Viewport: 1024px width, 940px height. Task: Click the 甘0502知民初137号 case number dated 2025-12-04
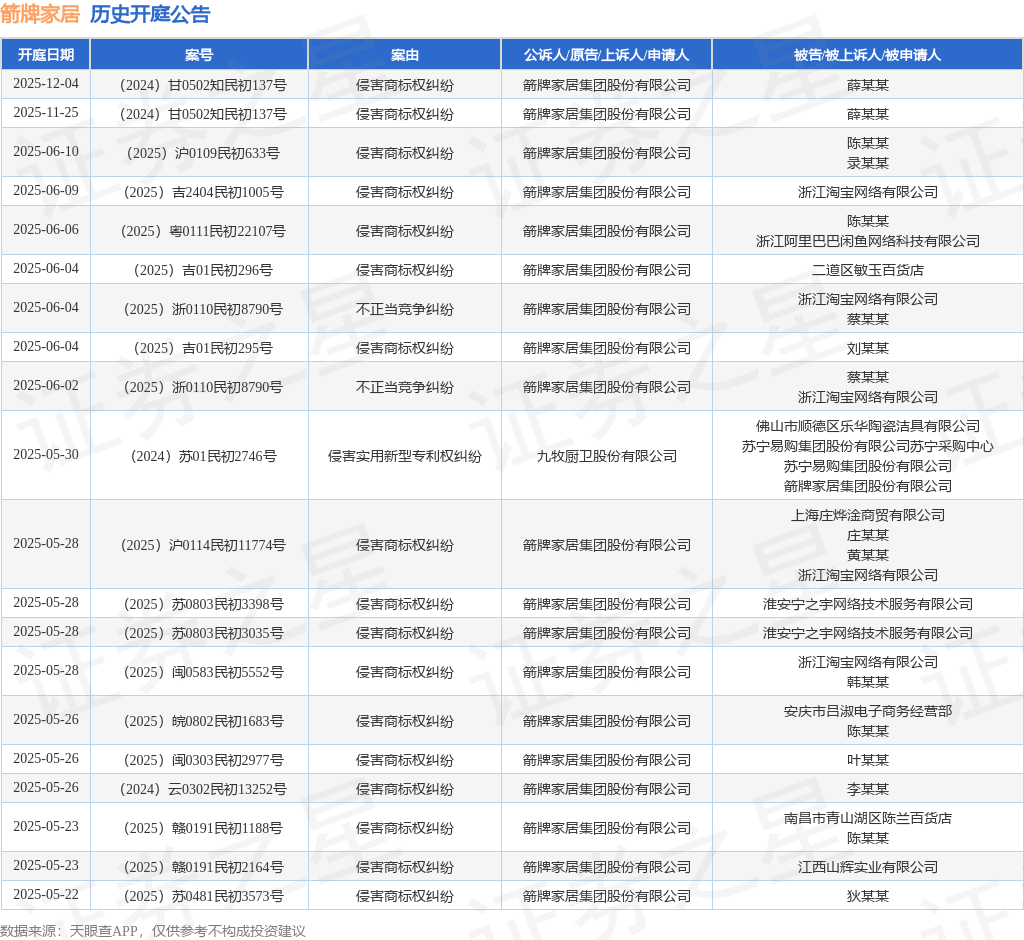coord(203,85)
